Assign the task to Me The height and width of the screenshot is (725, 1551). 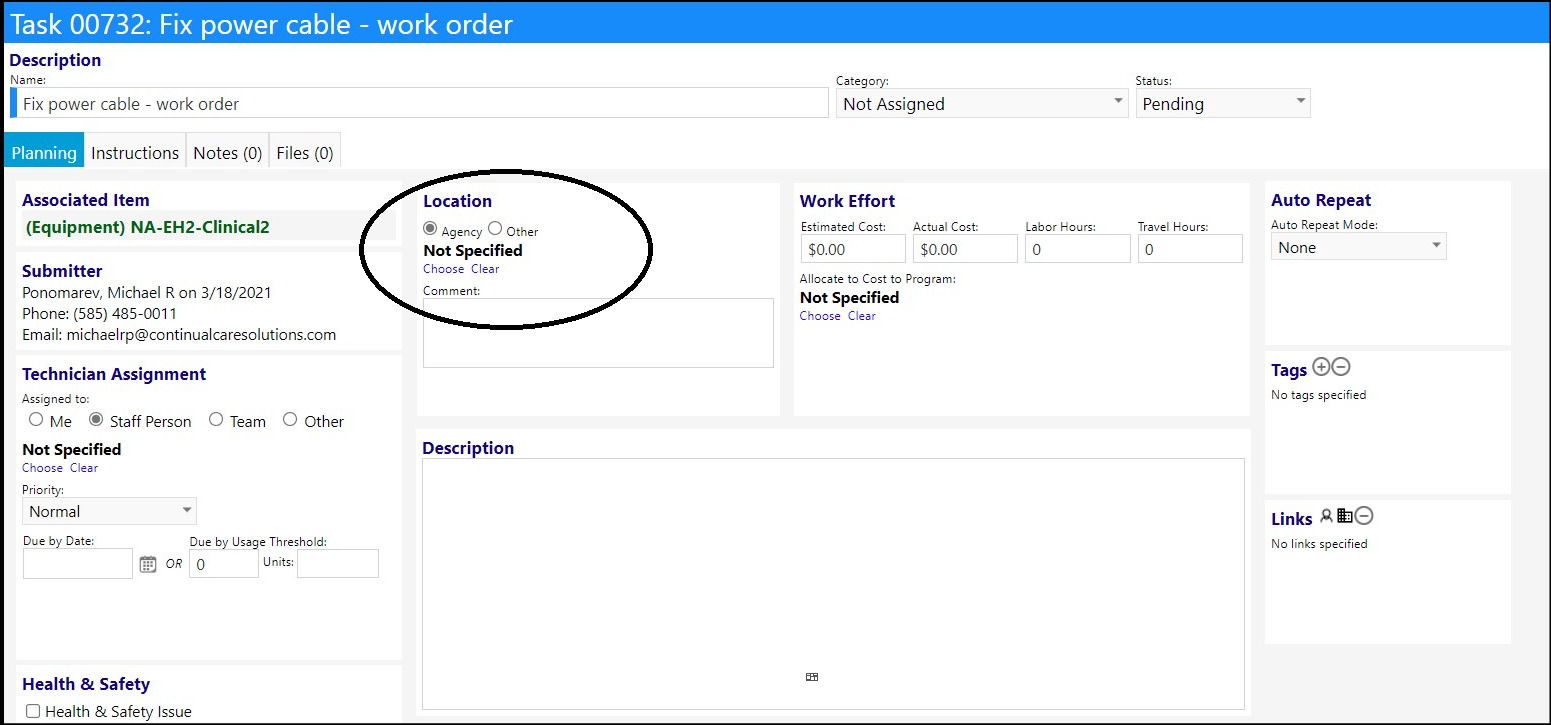click(x=36, y=420)
